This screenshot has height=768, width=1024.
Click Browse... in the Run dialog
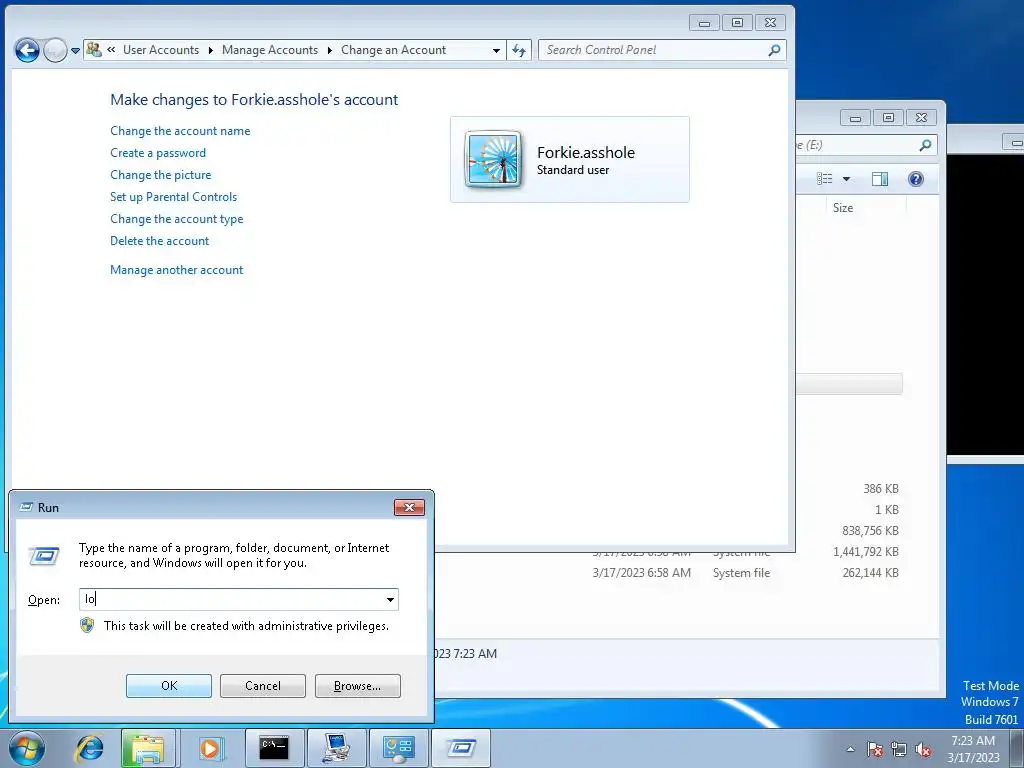click(357, 686)
